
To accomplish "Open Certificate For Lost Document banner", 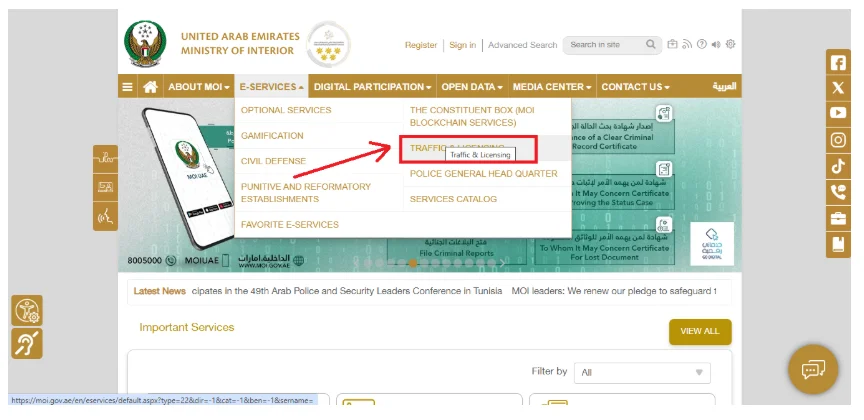I will click(x=604, y=249).
